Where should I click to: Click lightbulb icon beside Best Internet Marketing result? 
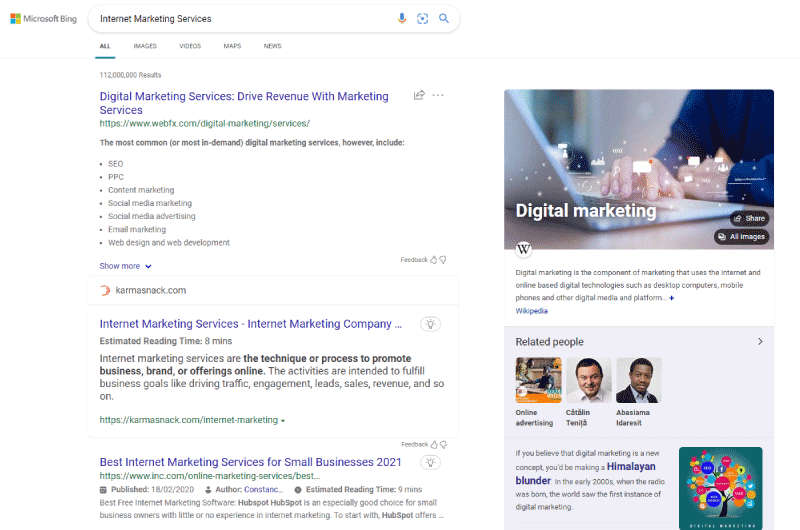point(431,462)
